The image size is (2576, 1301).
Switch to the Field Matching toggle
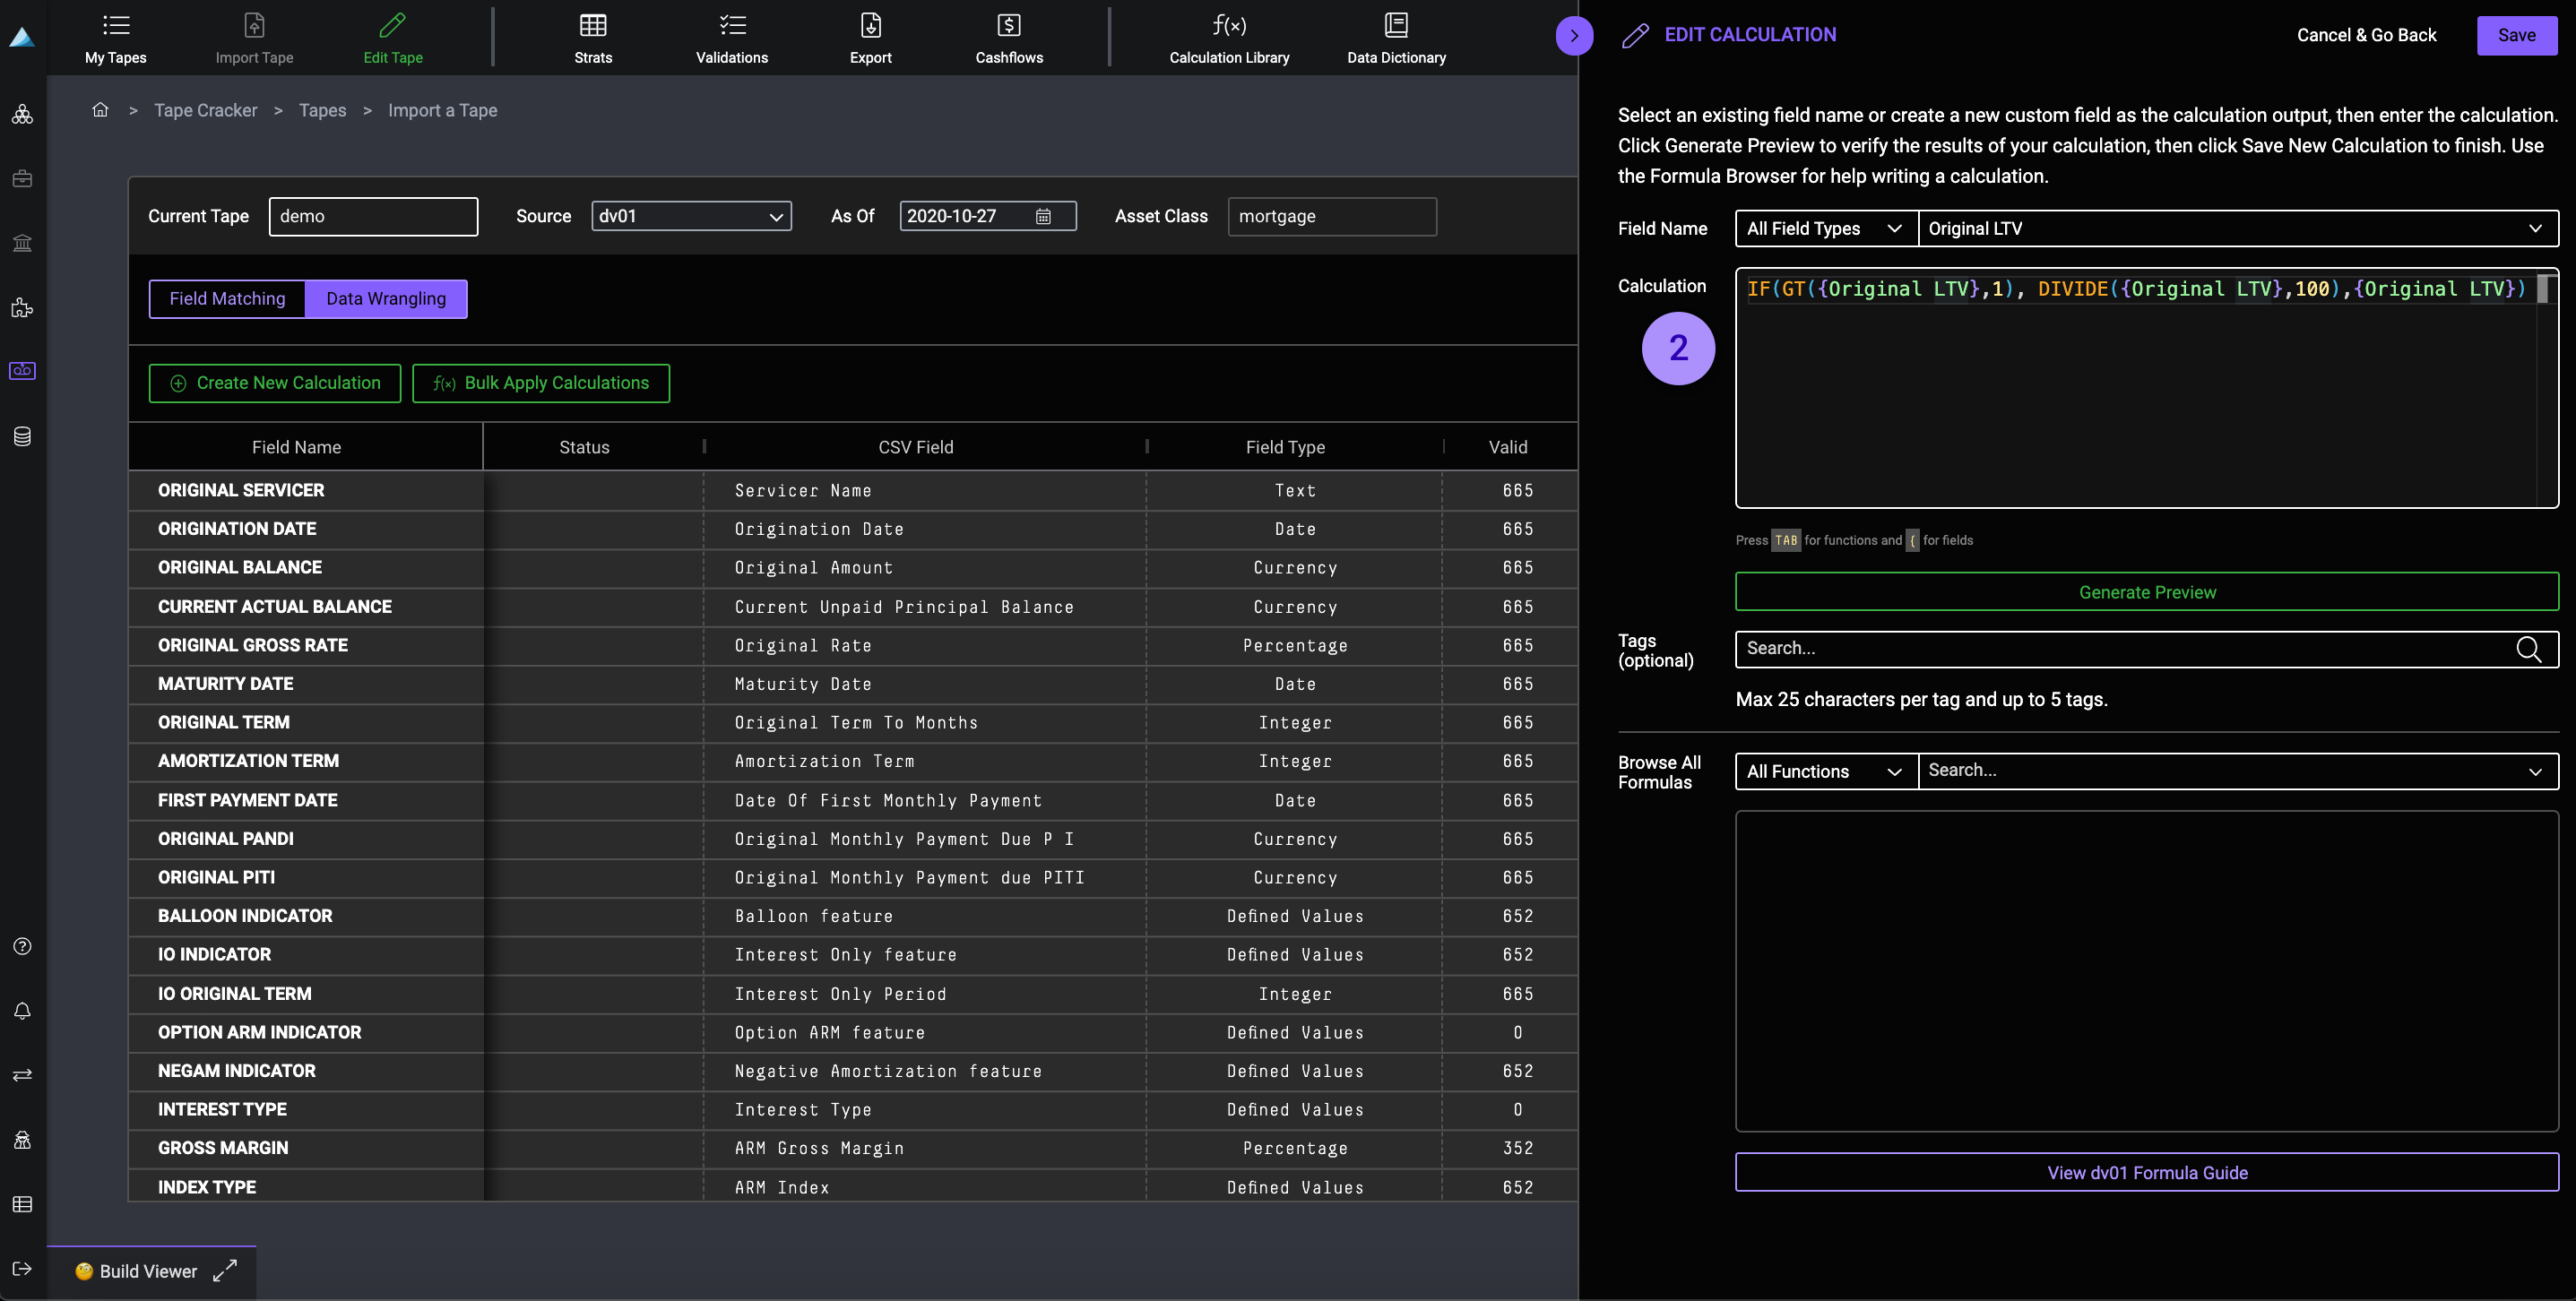coord(227,299)
